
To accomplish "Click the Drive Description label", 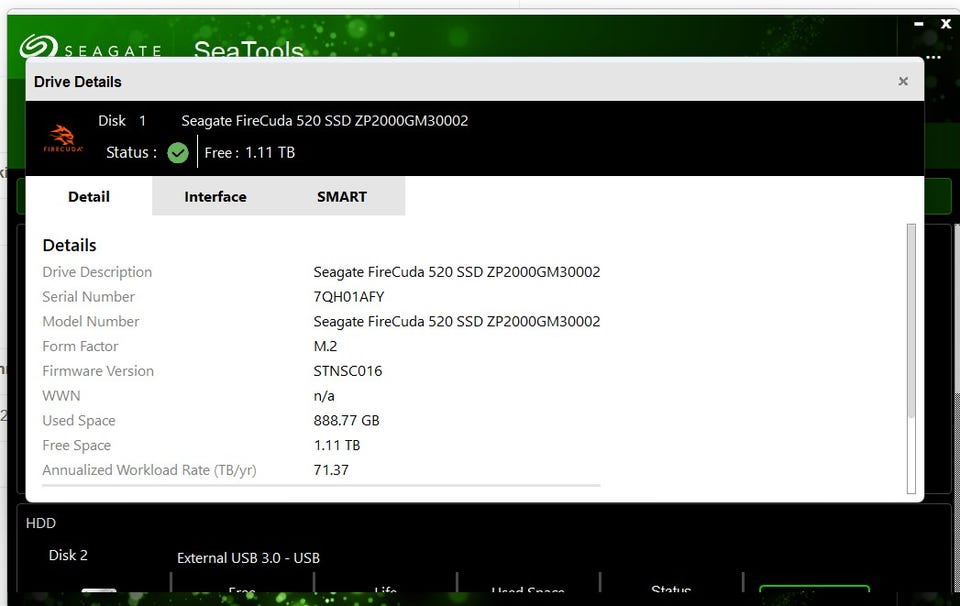I will [x=97, y=272].
